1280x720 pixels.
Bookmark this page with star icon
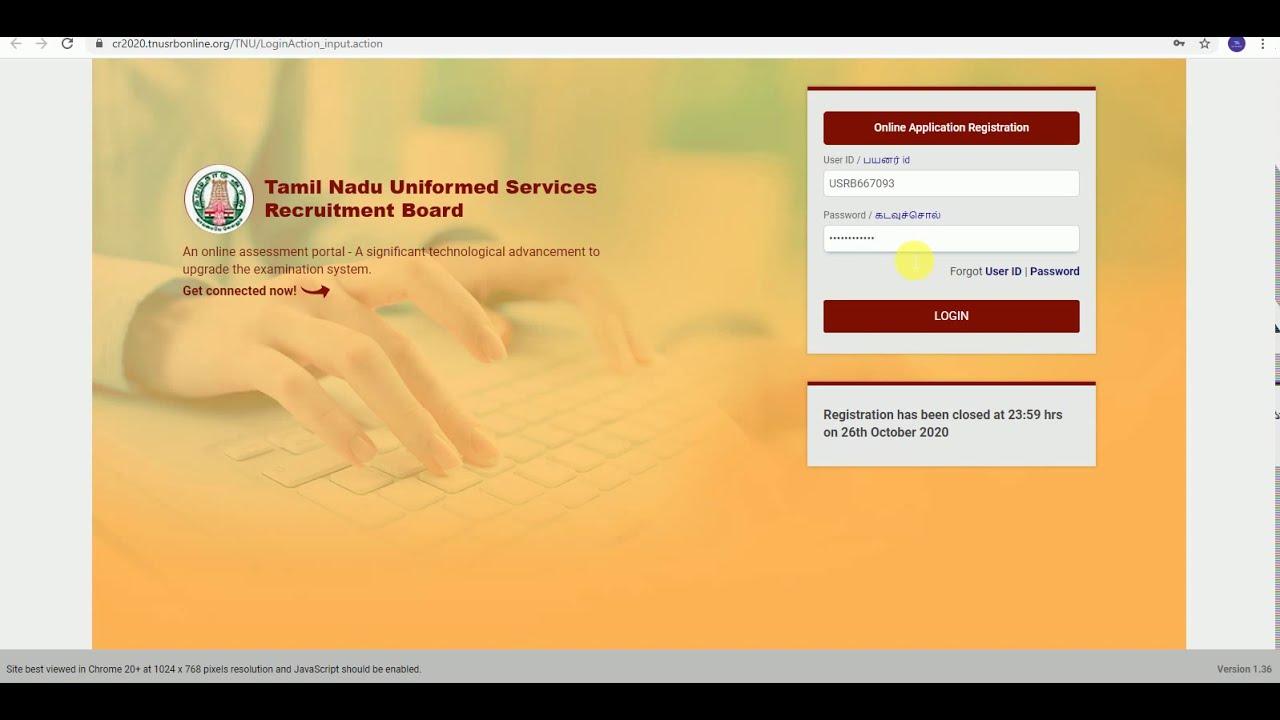pyautogui.click(x=1205, y=44)
